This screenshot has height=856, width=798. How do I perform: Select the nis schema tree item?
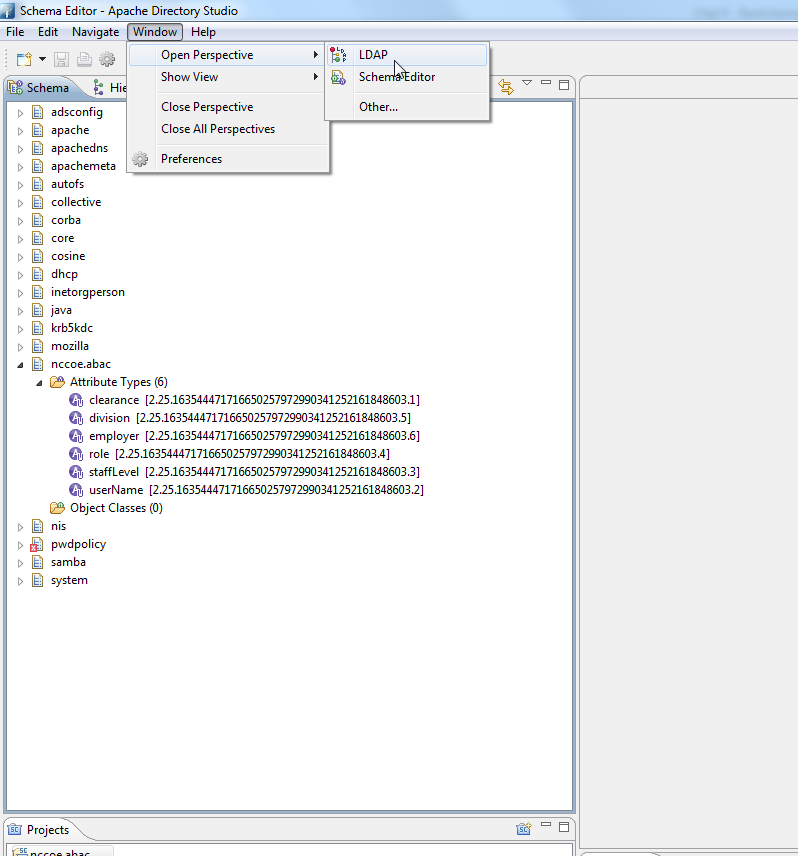[x=58, y=526]
